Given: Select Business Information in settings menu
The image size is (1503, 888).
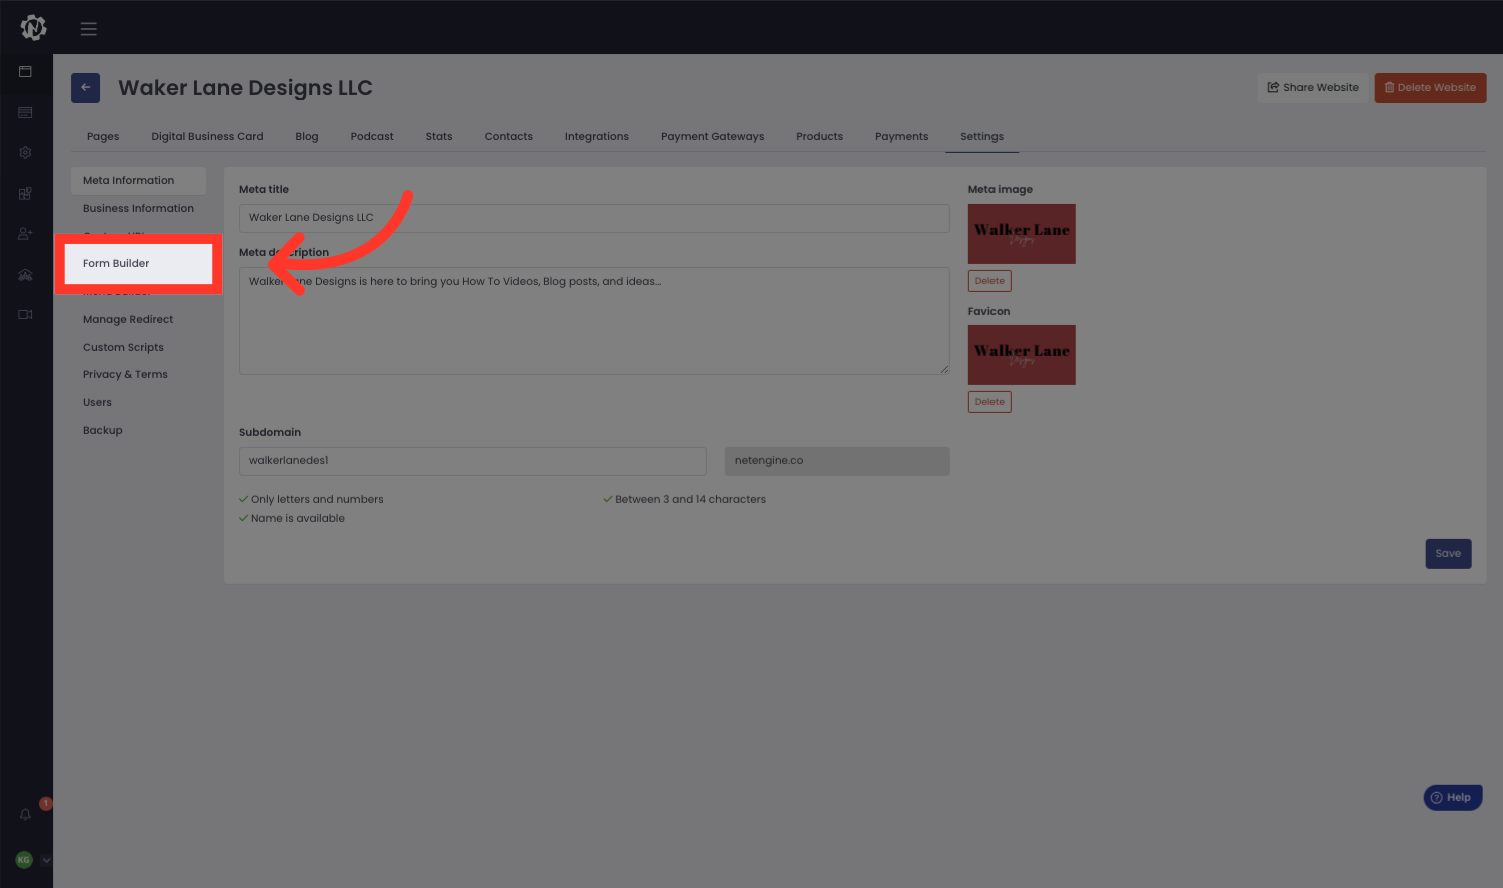Looking at the screenshot, I should [x=138, y=209].
